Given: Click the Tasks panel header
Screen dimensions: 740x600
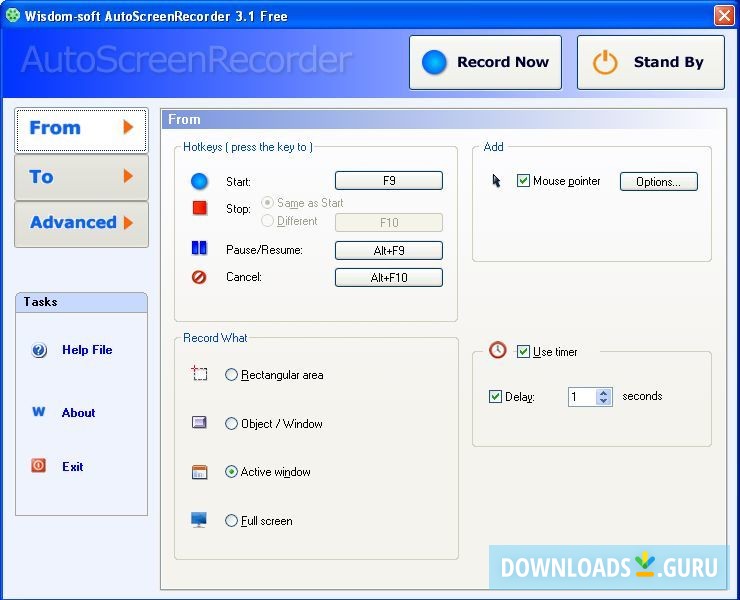Looking at the screenshot, I should point(82,302).
